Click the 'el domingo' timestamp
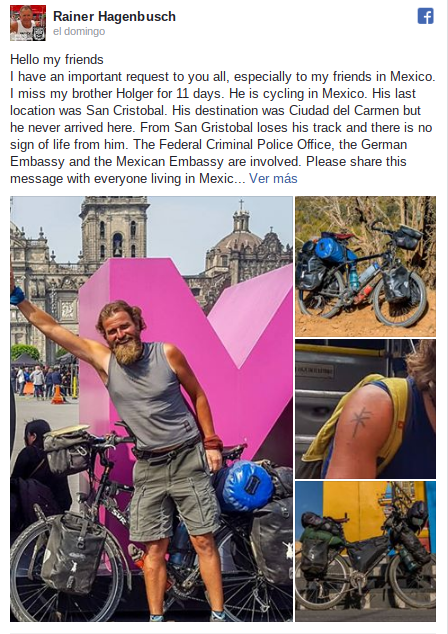448x634 pixels. click(79, 32)
